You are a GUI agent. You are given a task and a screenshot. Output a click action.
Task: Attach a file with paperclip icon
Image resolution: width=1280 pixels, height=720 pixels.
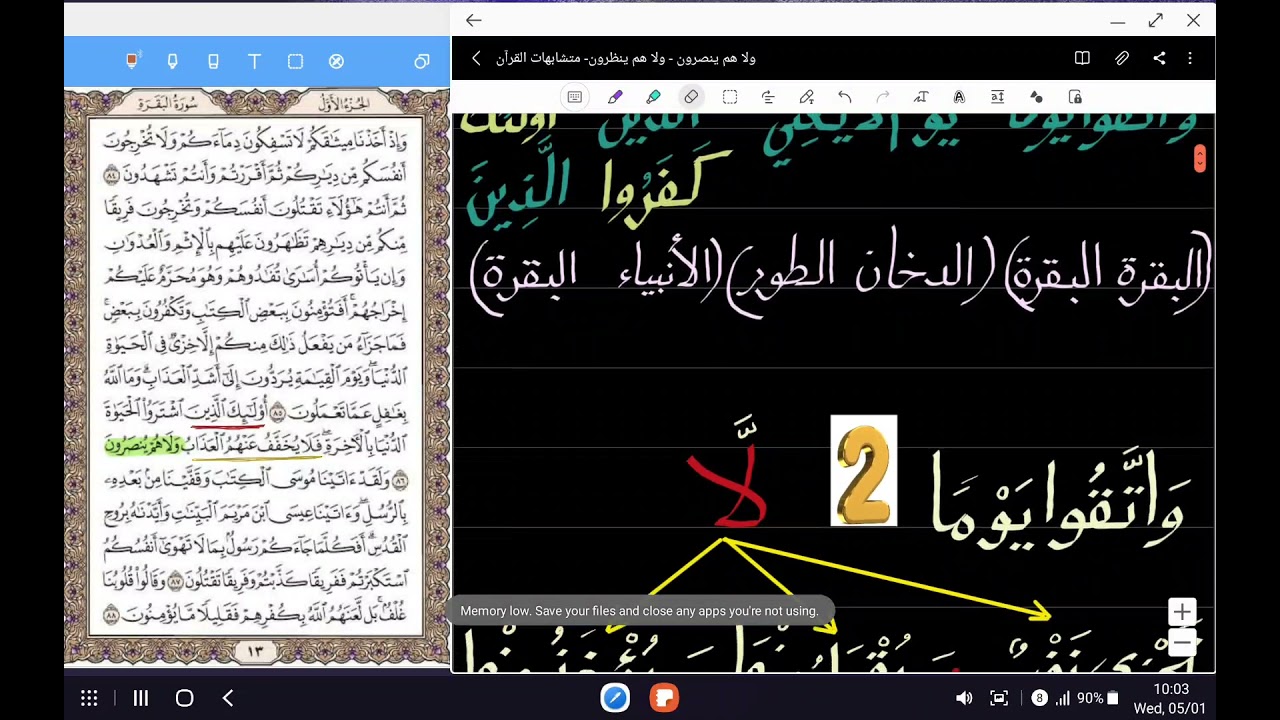[x=1122, y=59]
